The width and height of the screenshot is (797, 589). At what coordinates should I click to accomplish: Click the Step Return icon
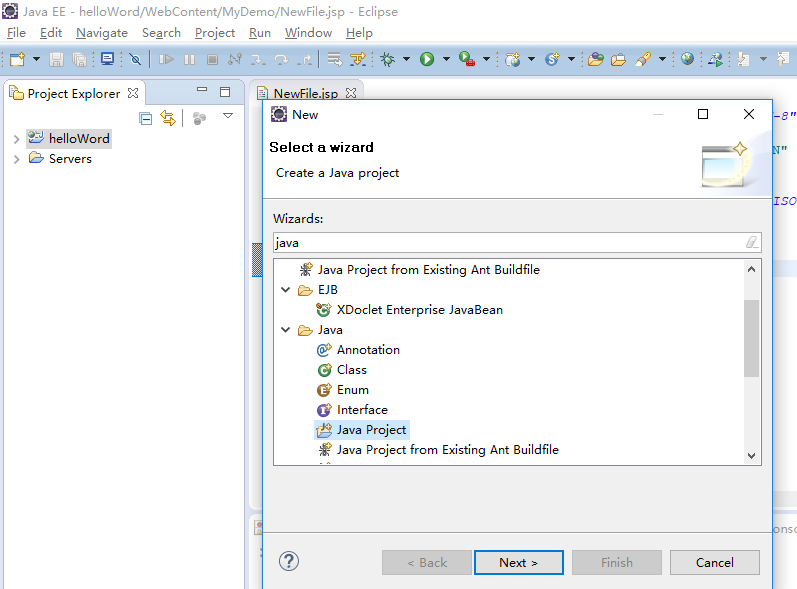pyautogui.click(x=304, y=59)
